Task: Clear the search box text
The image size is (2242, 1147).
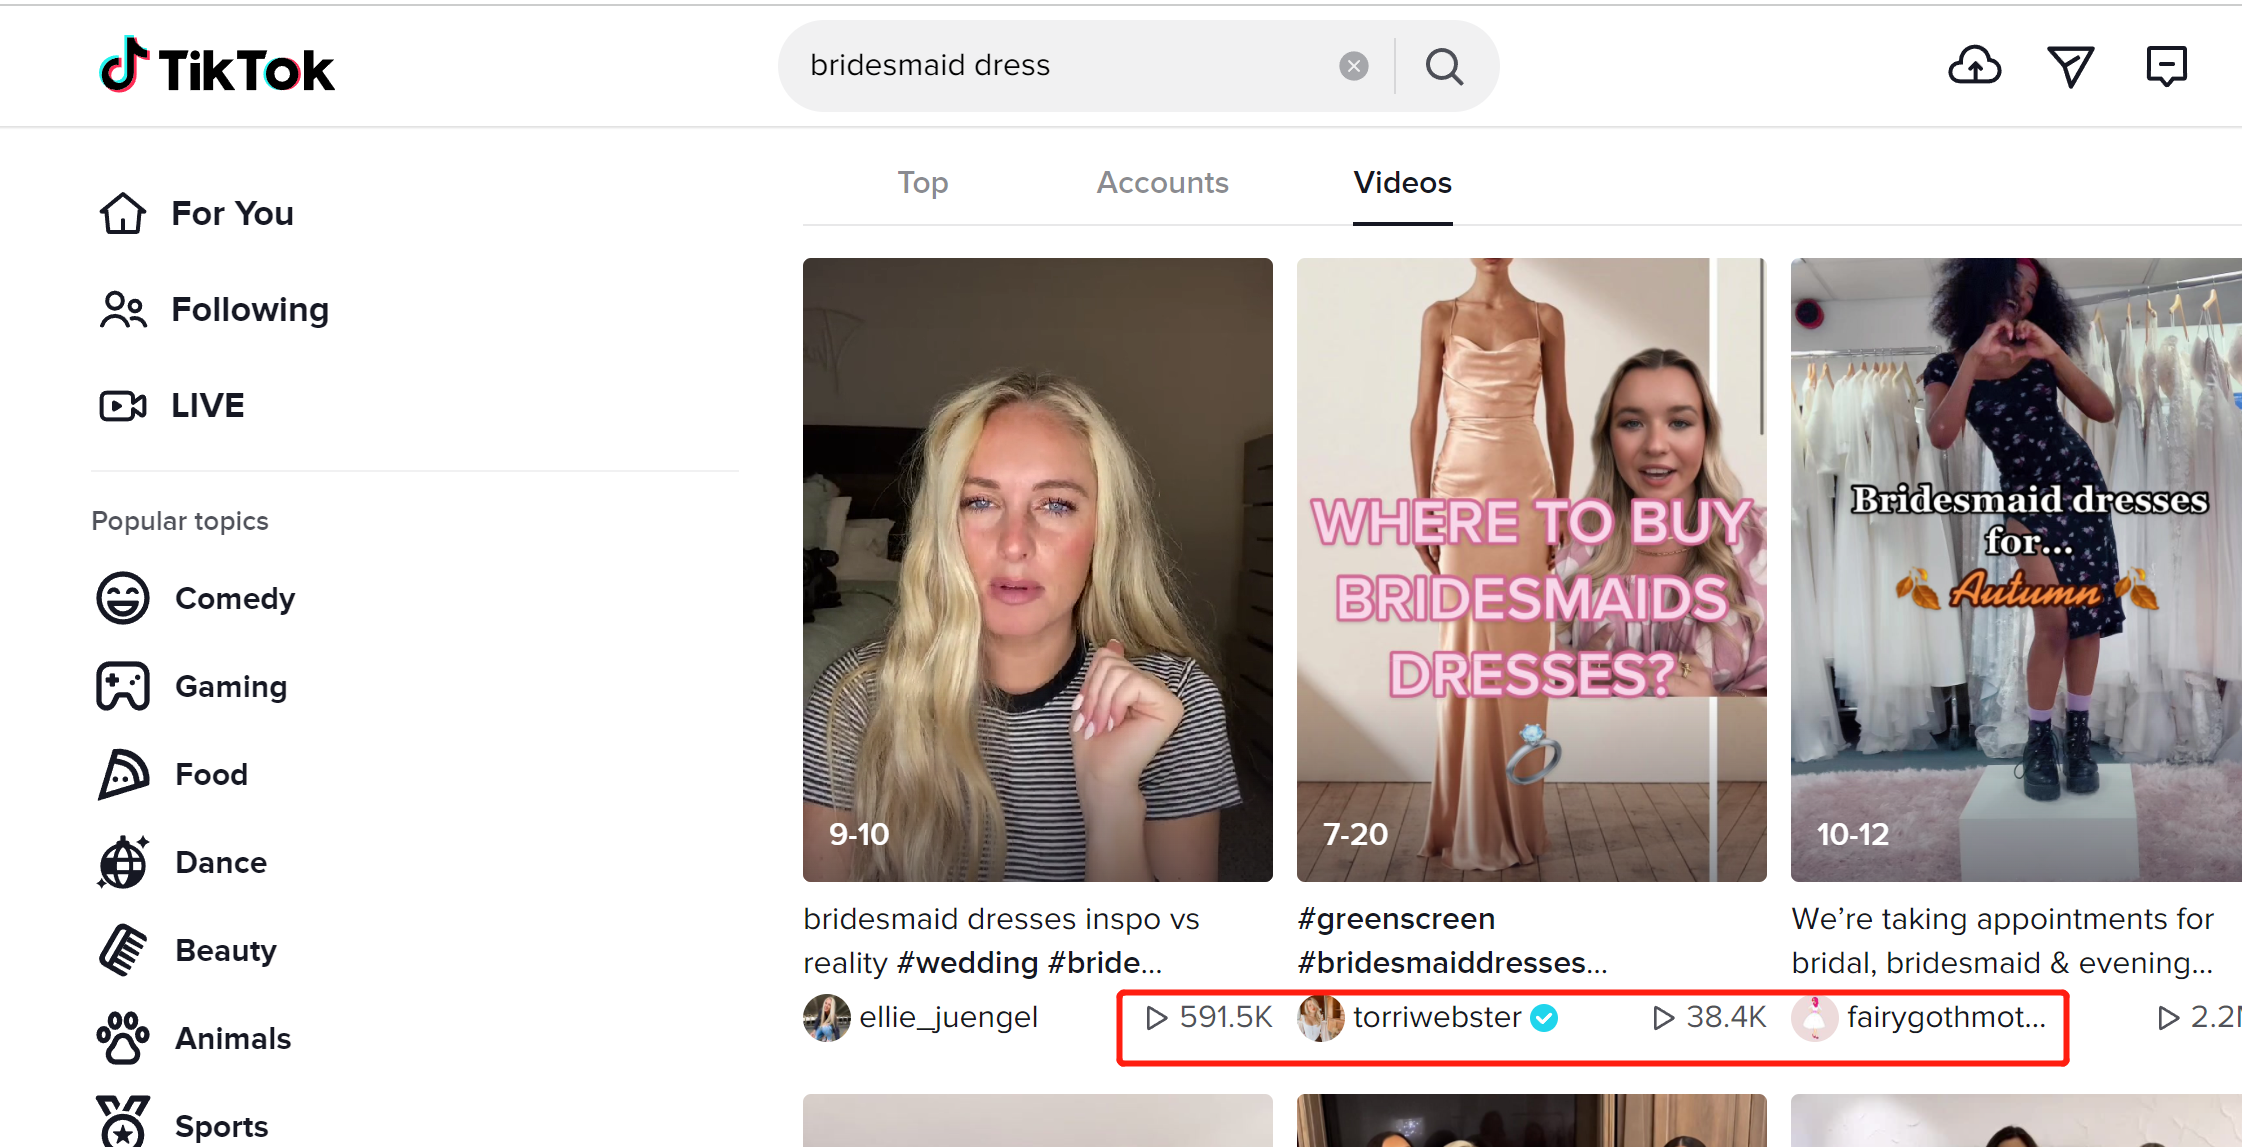Action: coord(1353,66)
